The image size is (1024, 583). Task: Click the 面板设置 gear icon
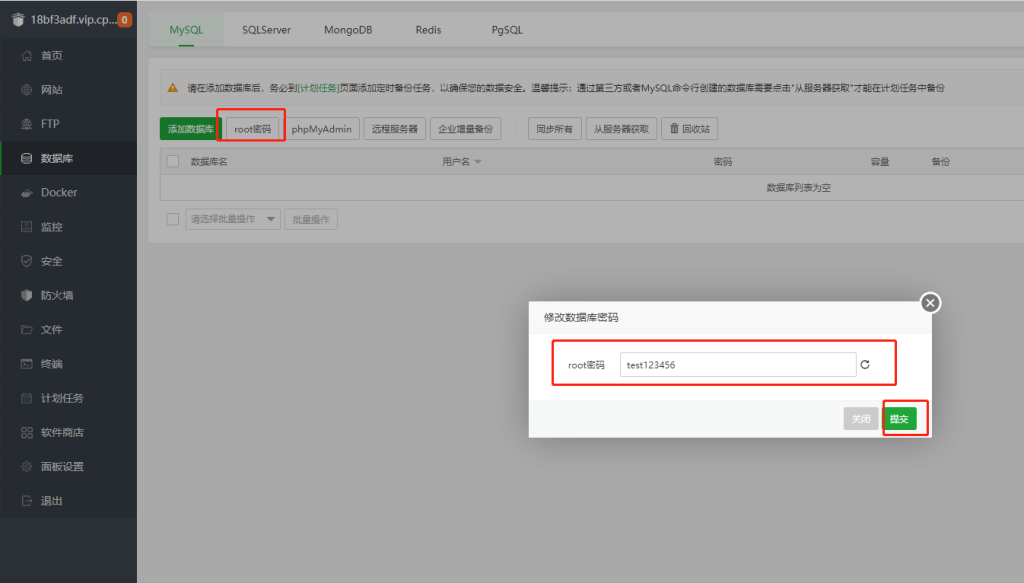[27, 467]
